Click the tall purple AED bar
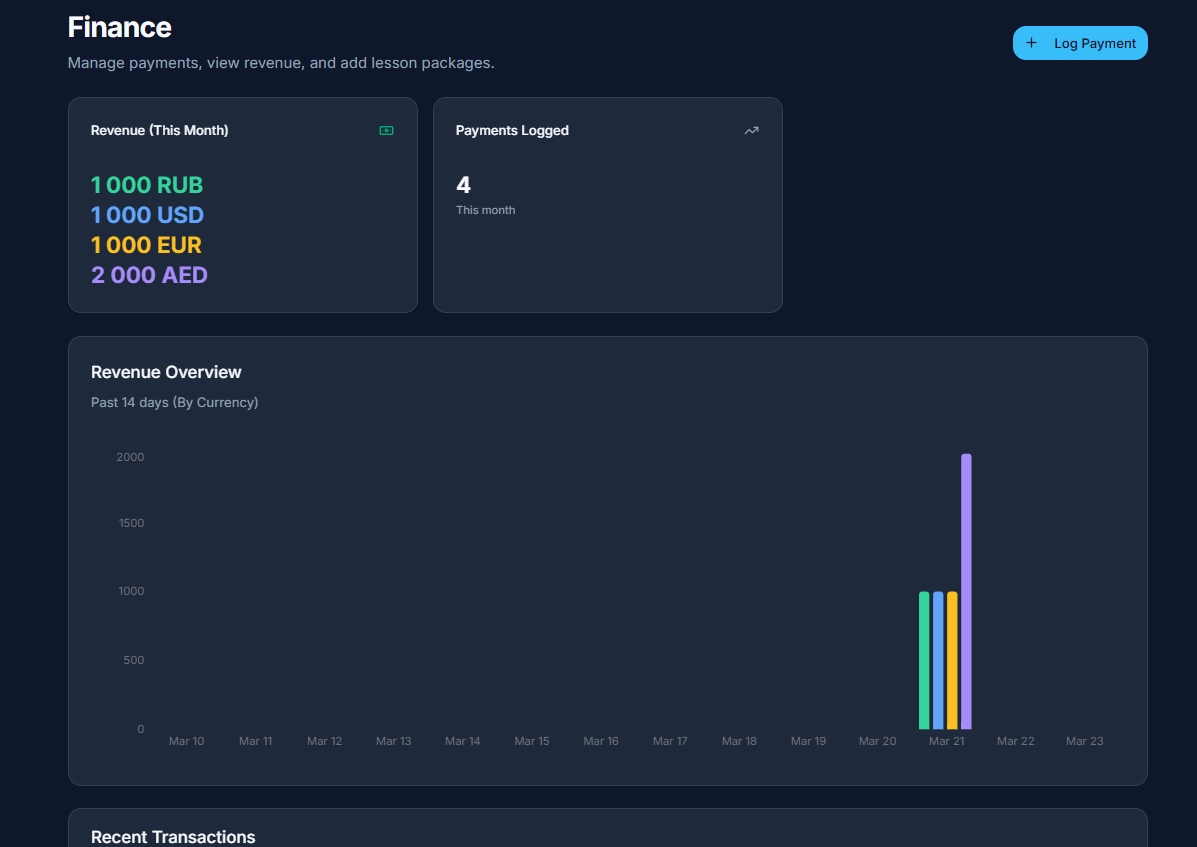1197x847 pixels. click(x=966, y=590)
